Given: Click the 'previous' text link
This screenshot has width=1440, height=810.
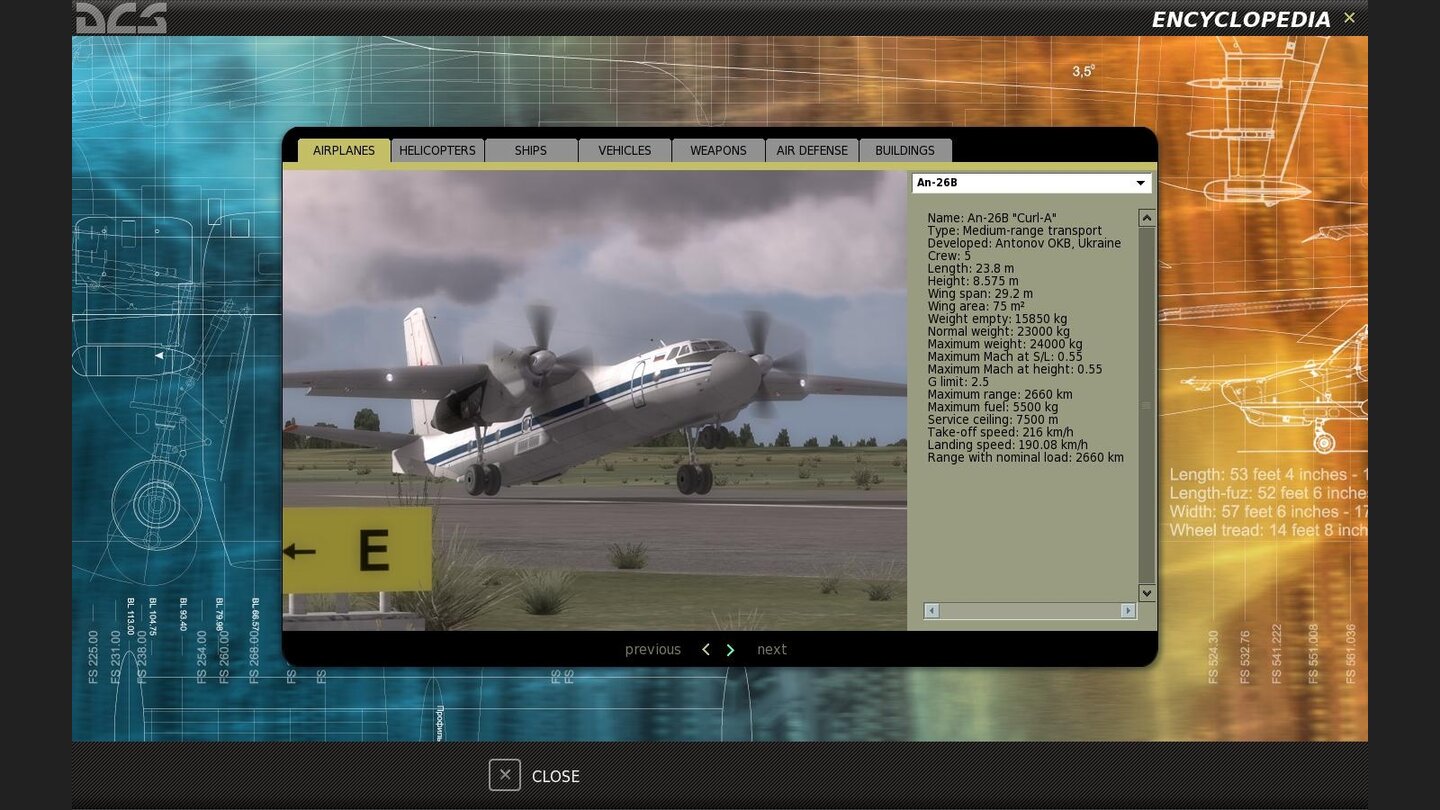Looking at the screenshot, I should [653, 650].
